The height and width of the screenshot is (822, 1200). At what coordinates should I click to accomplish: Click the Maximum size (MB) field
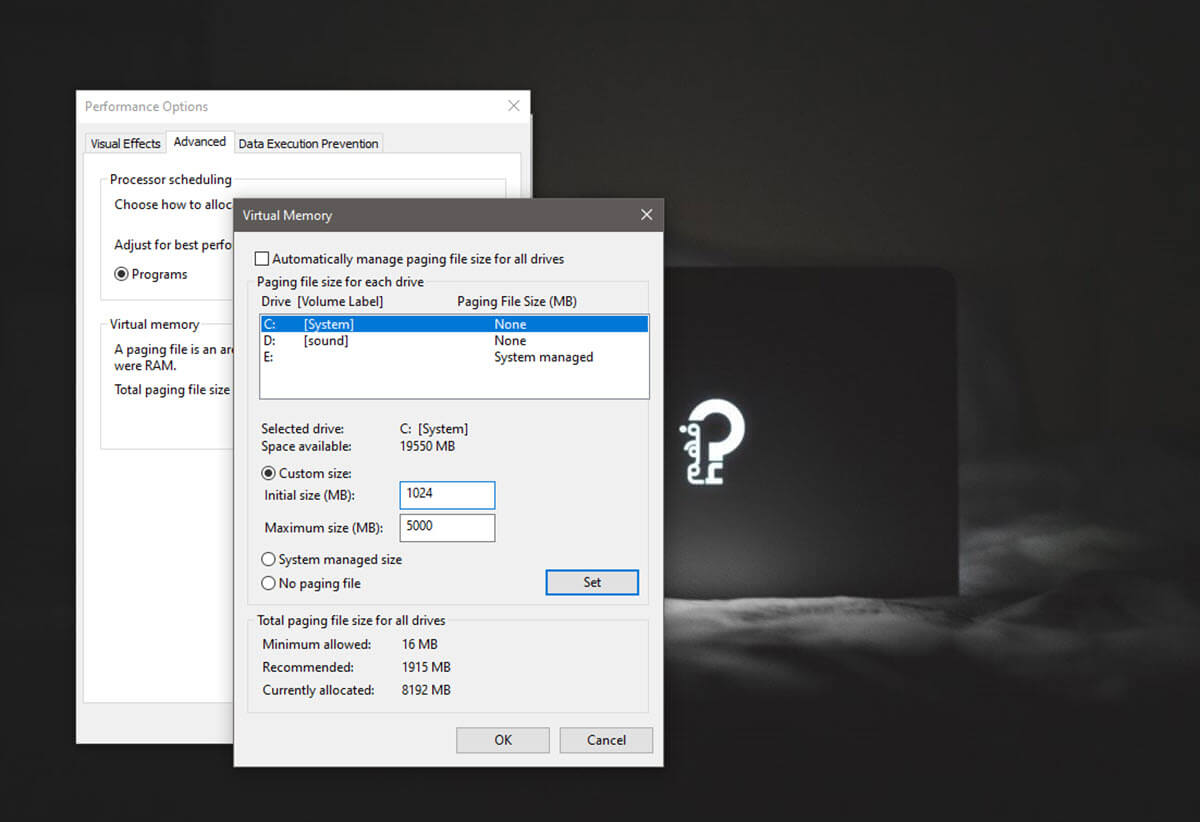coord(447,527)
